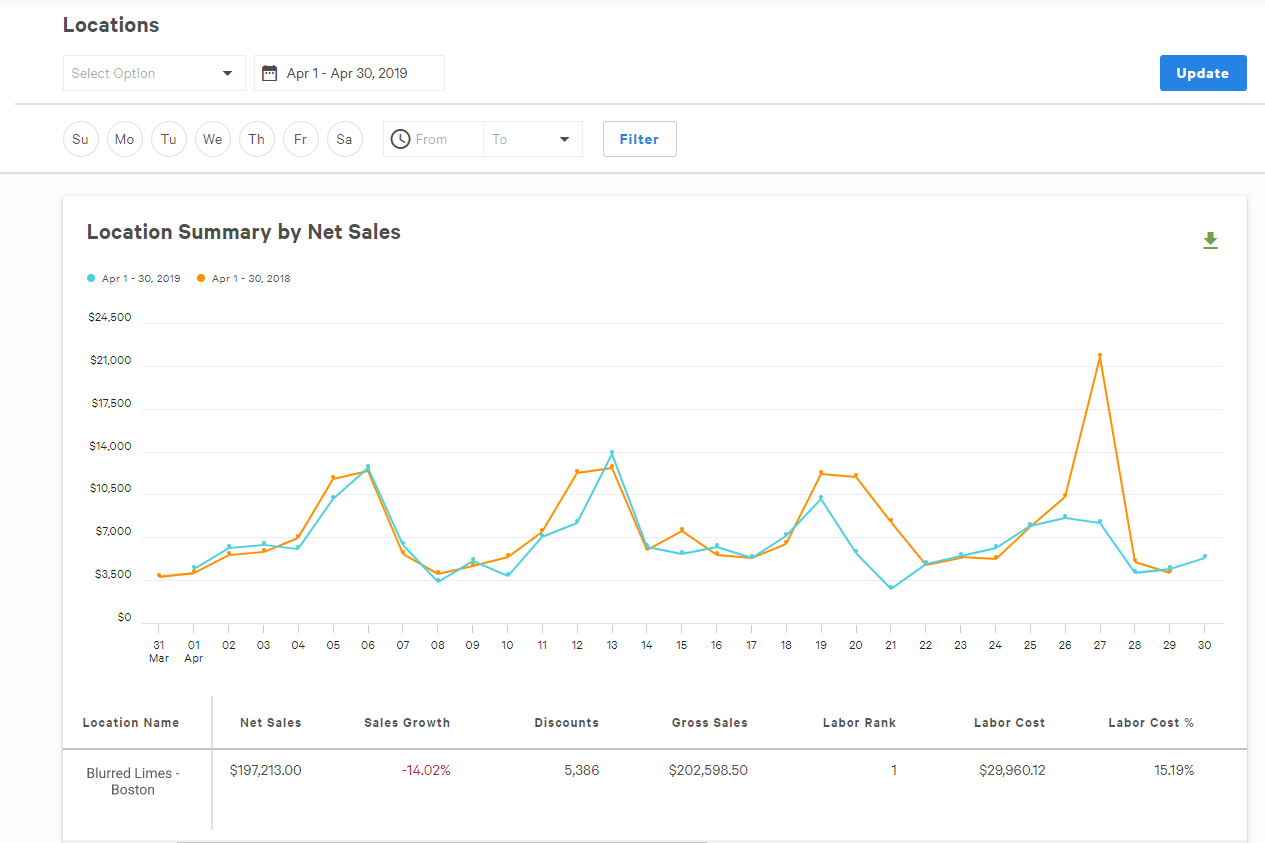
Task: Click the blue Update button
Action: [x=1202, y=73]
